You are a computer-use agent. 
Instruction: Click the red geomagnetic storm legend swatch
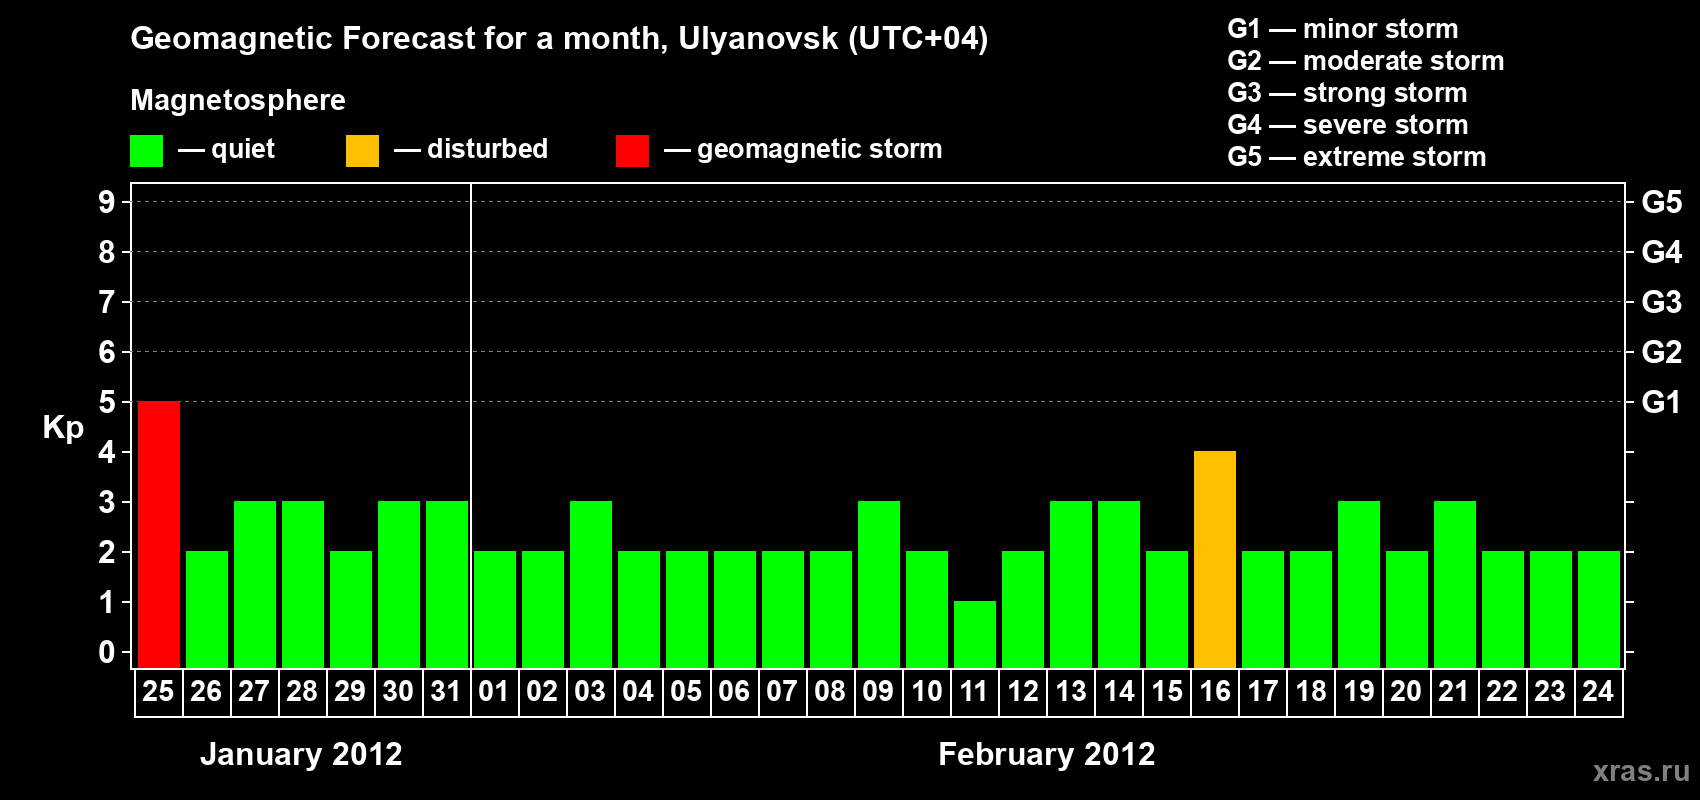[x=632, y=151]
